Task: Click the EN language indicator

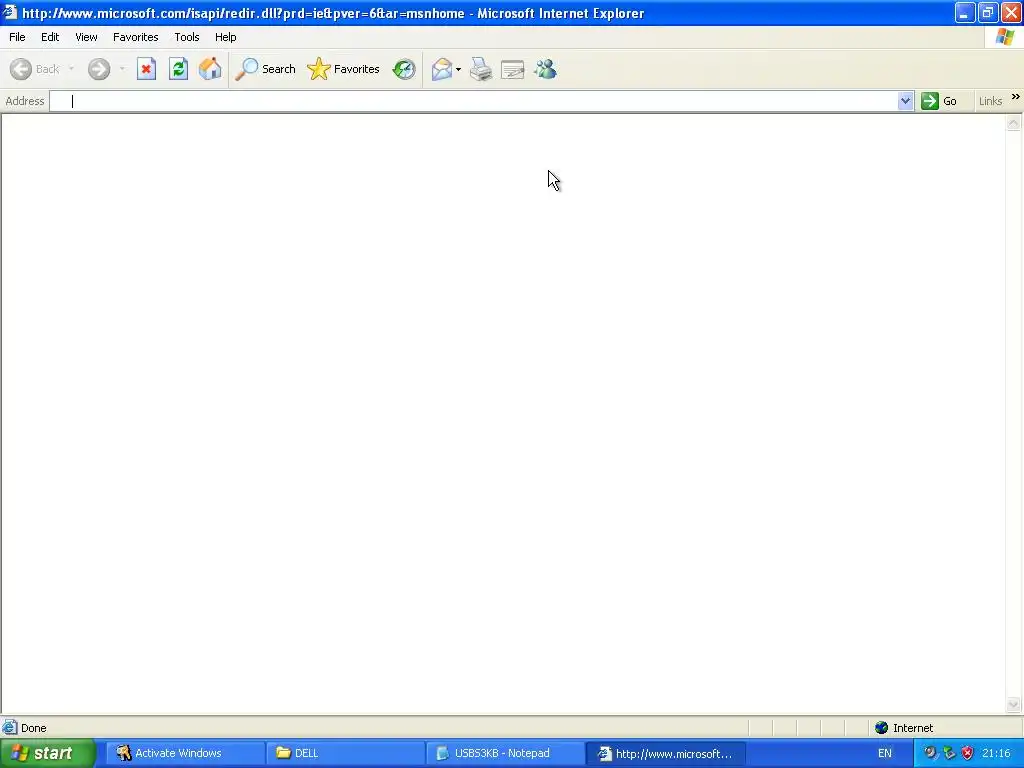Action: [884, 754]
